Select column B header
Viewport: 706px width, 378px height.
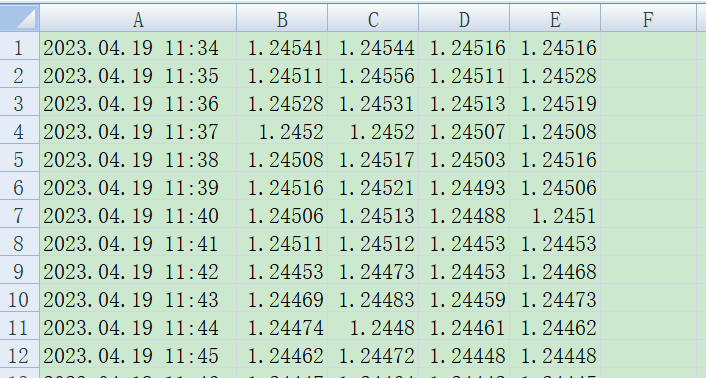point(282,18)
